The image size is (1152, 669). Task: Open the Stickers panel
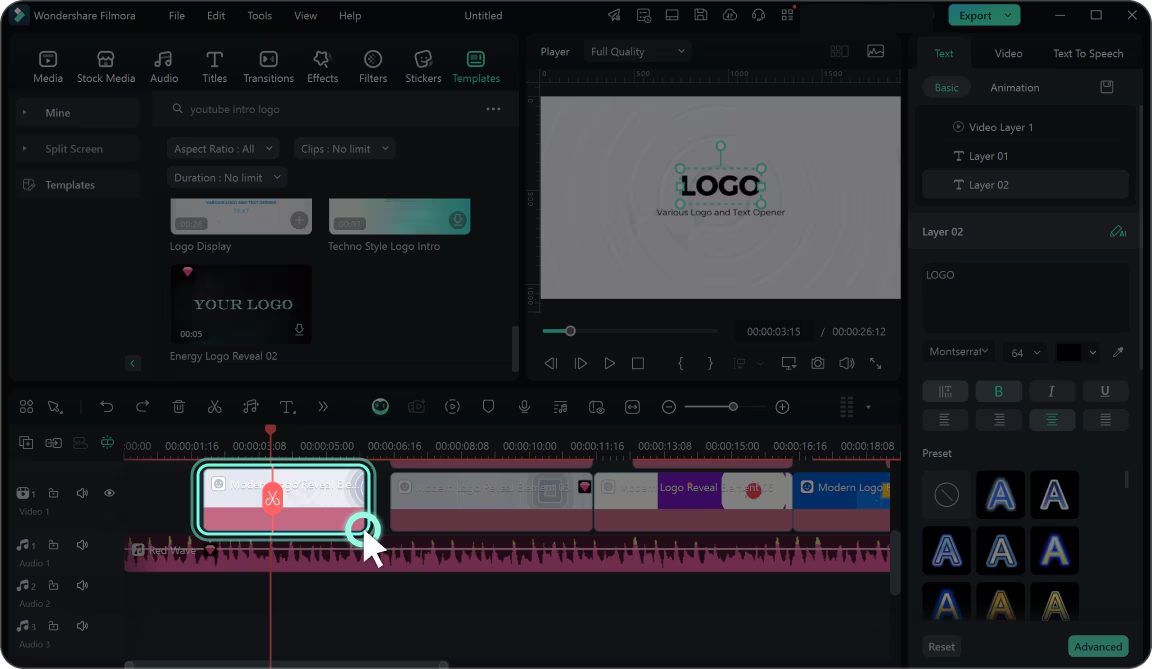[423, 66]
